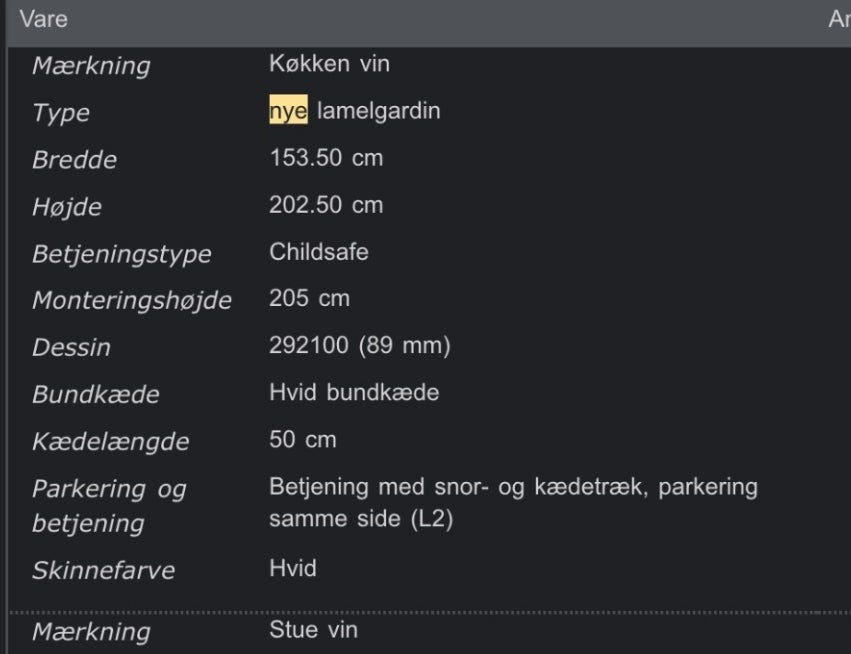Screen dimensions: 851x654
Task: Click the Stue vin value
Action: tap(313, 630)
